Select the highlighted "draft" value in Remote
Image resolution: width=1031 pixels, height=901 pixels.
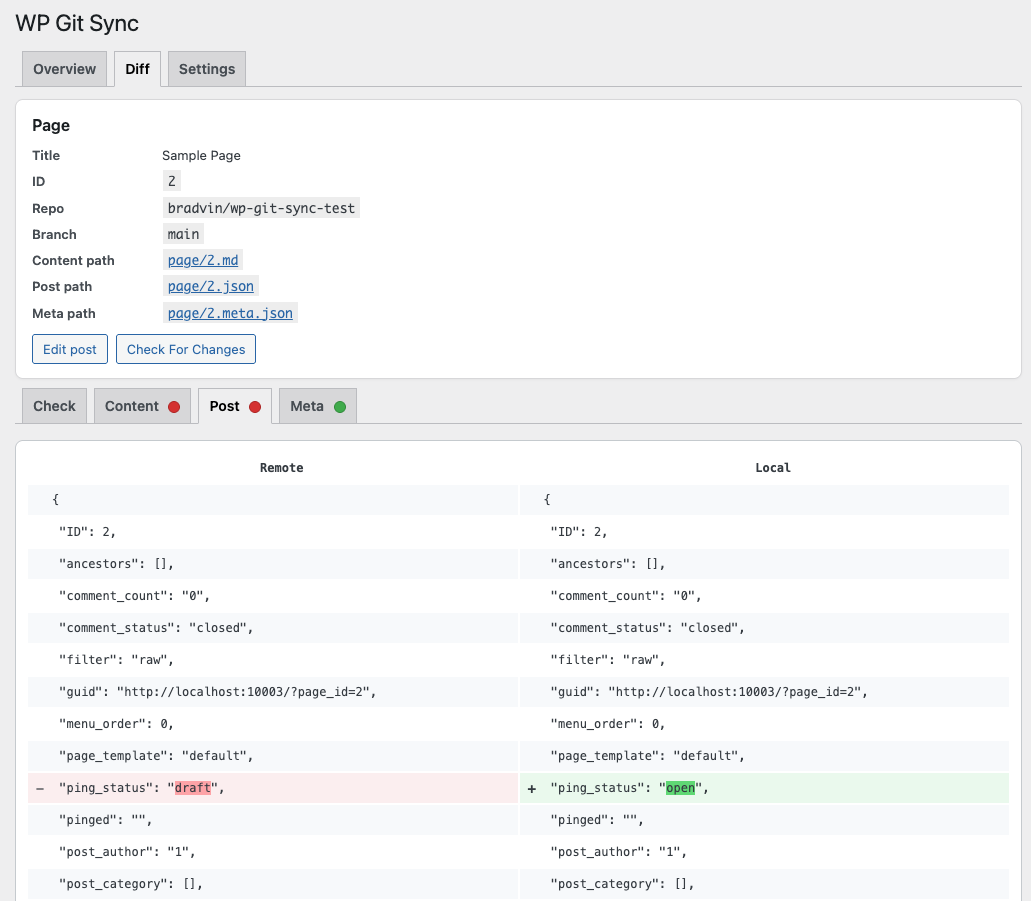193,788
